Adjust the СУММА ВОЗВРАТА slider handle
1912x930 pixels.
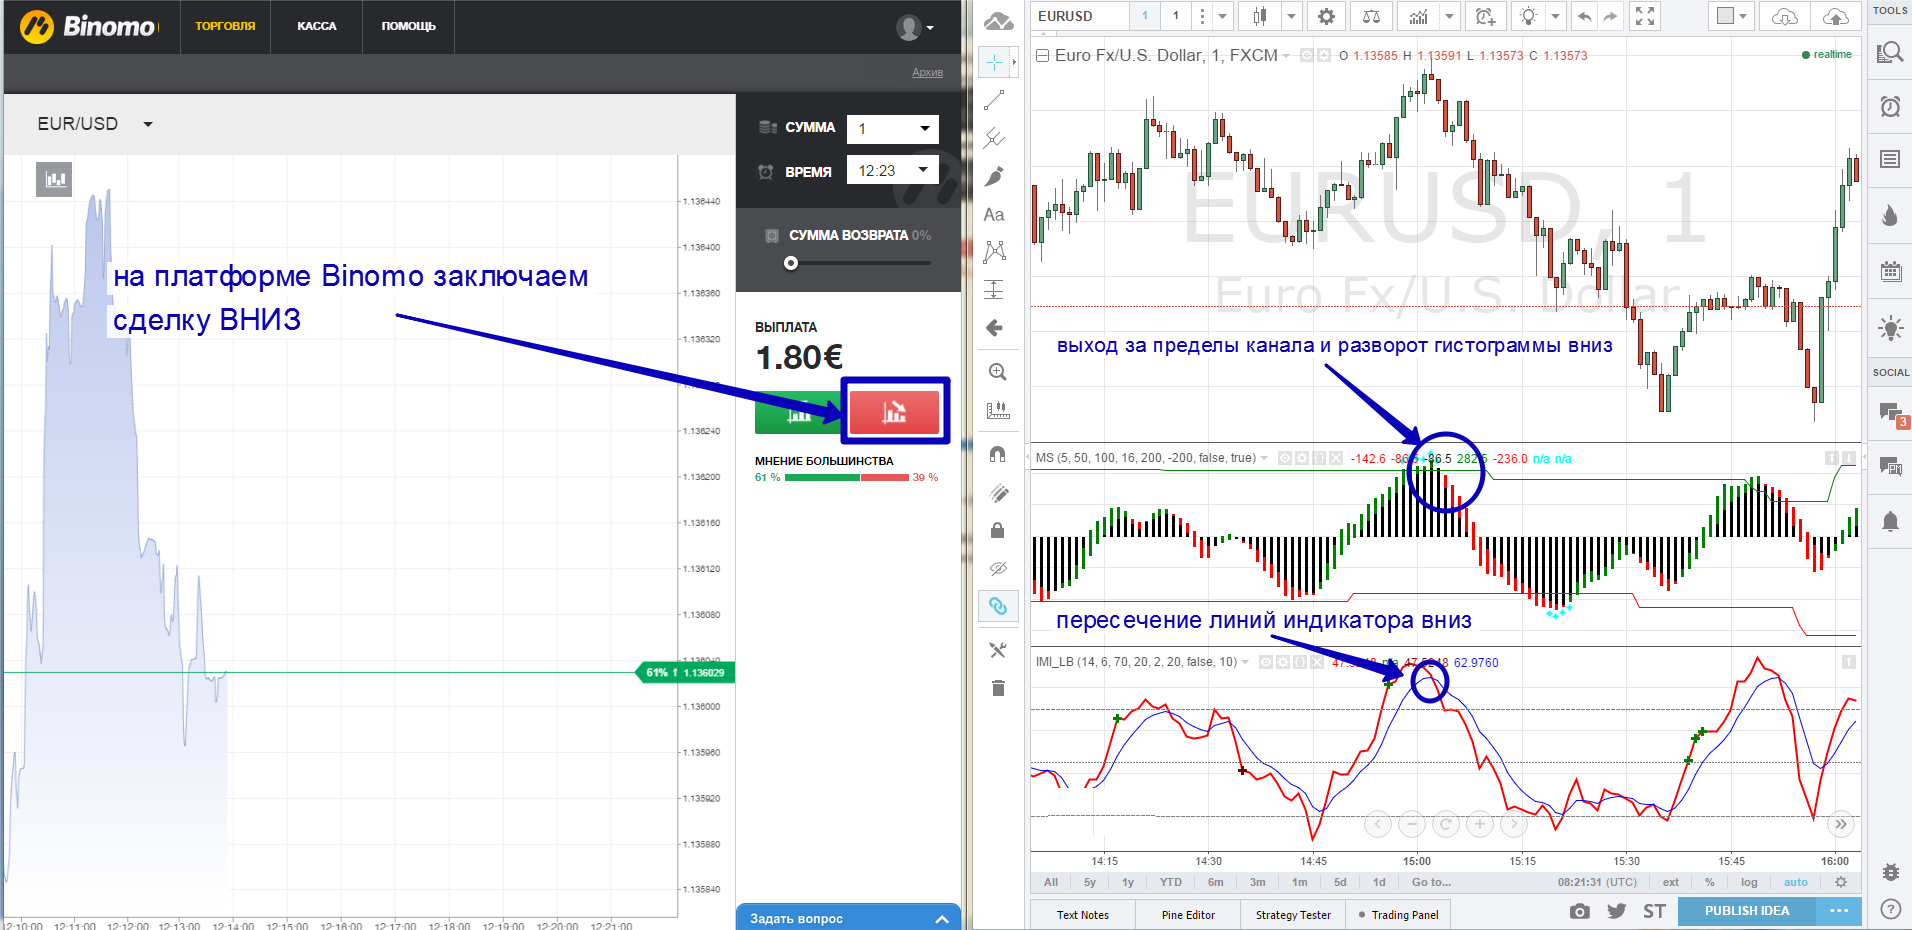(x=791, y=263)
